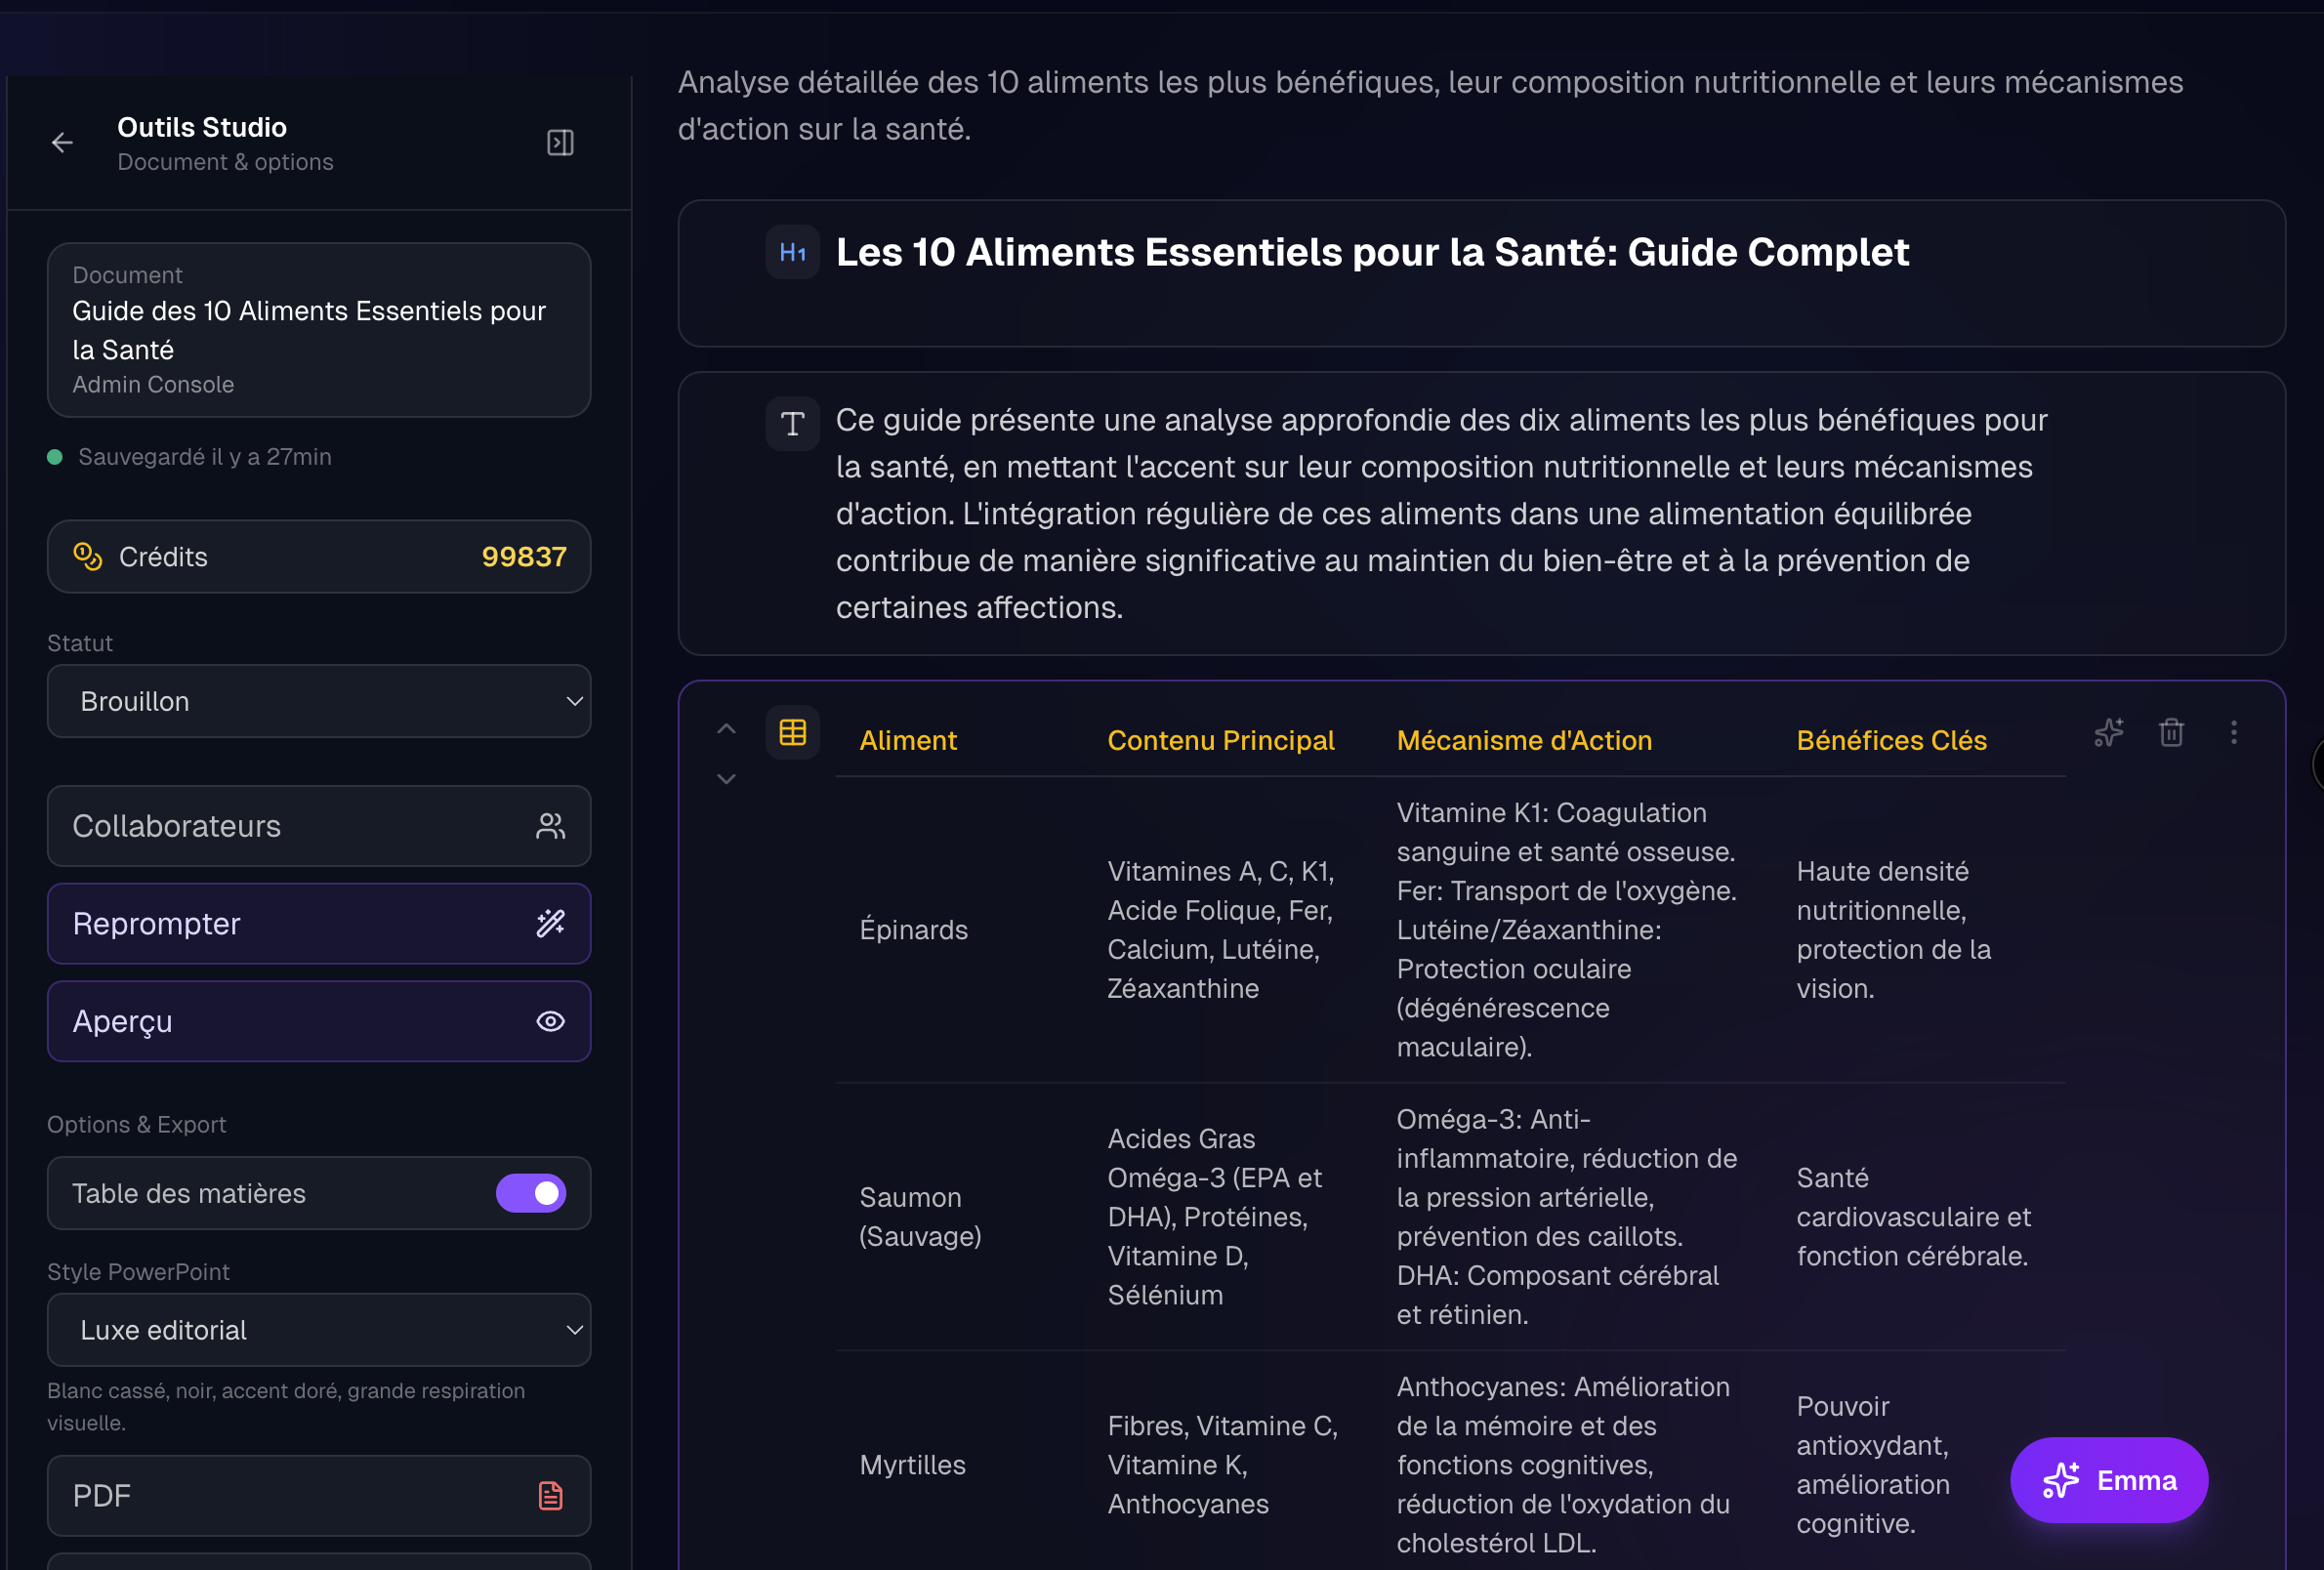Open the Luxe editorial style dropdown
The width and height of the screenshot is (2324, 1570).
tap(318, 1330)
